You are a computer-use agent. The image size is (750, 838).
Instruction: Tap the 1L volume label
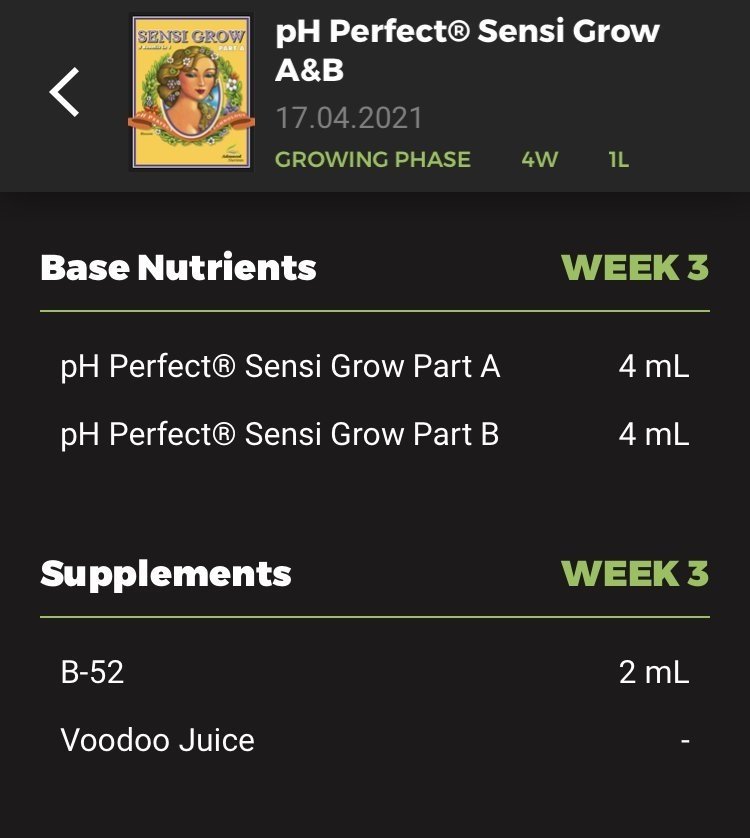pos(618,159)
